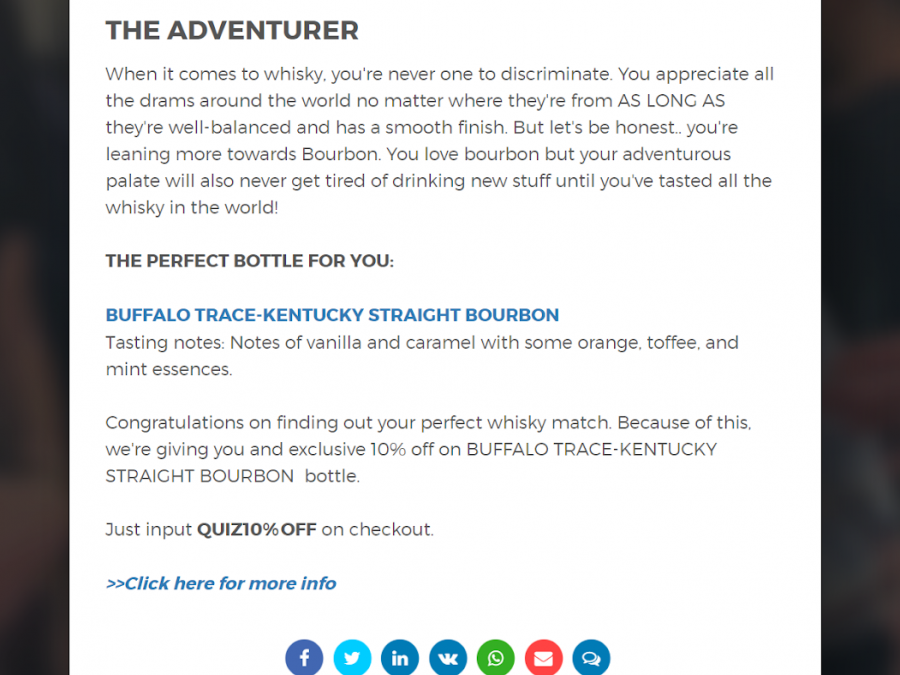Send the result through WhatsApp
The width and height of the screenshot is (900, 675).
(x=496, y=658)
